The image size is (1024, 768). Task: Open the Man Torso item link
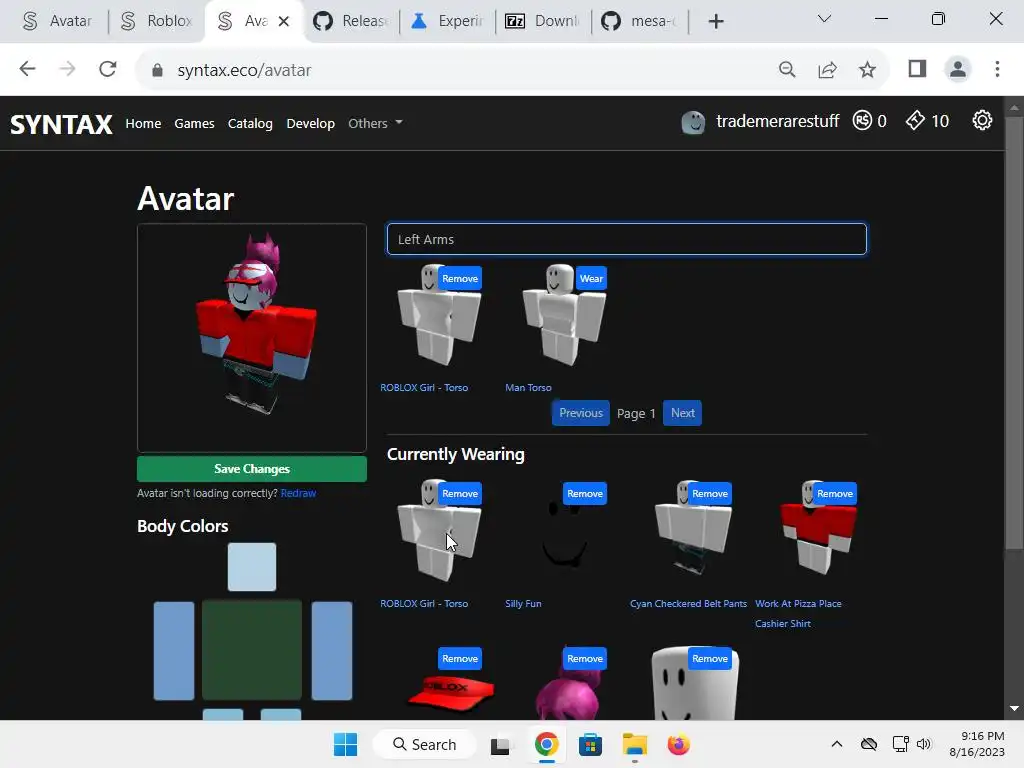pos(528,387)
